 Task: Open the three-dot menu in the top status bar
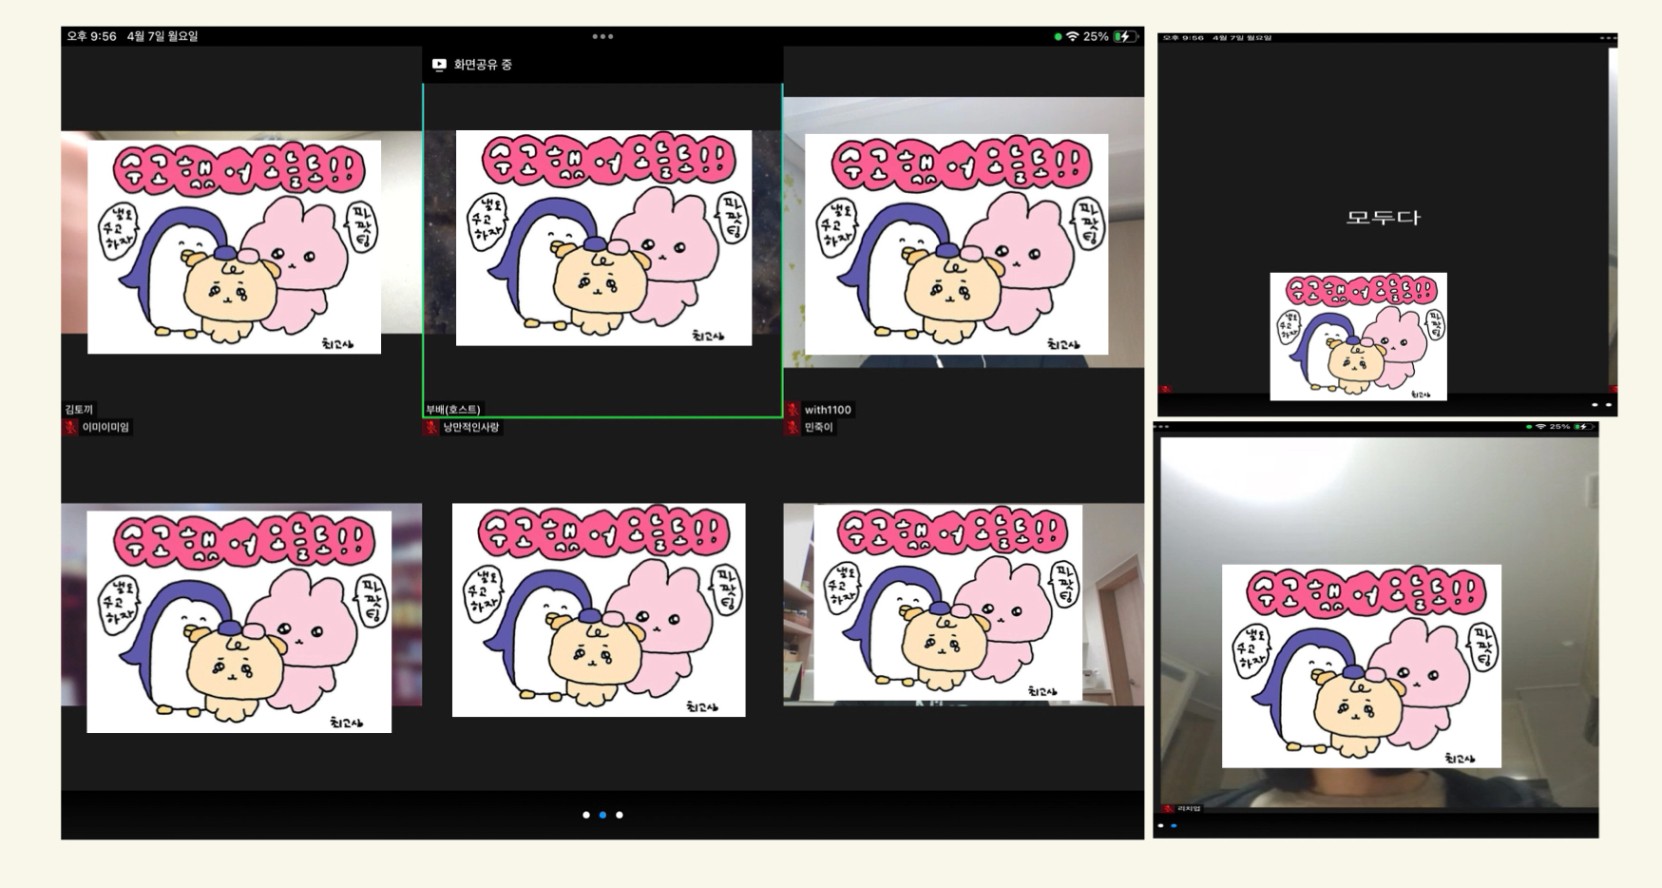(602, 36)
